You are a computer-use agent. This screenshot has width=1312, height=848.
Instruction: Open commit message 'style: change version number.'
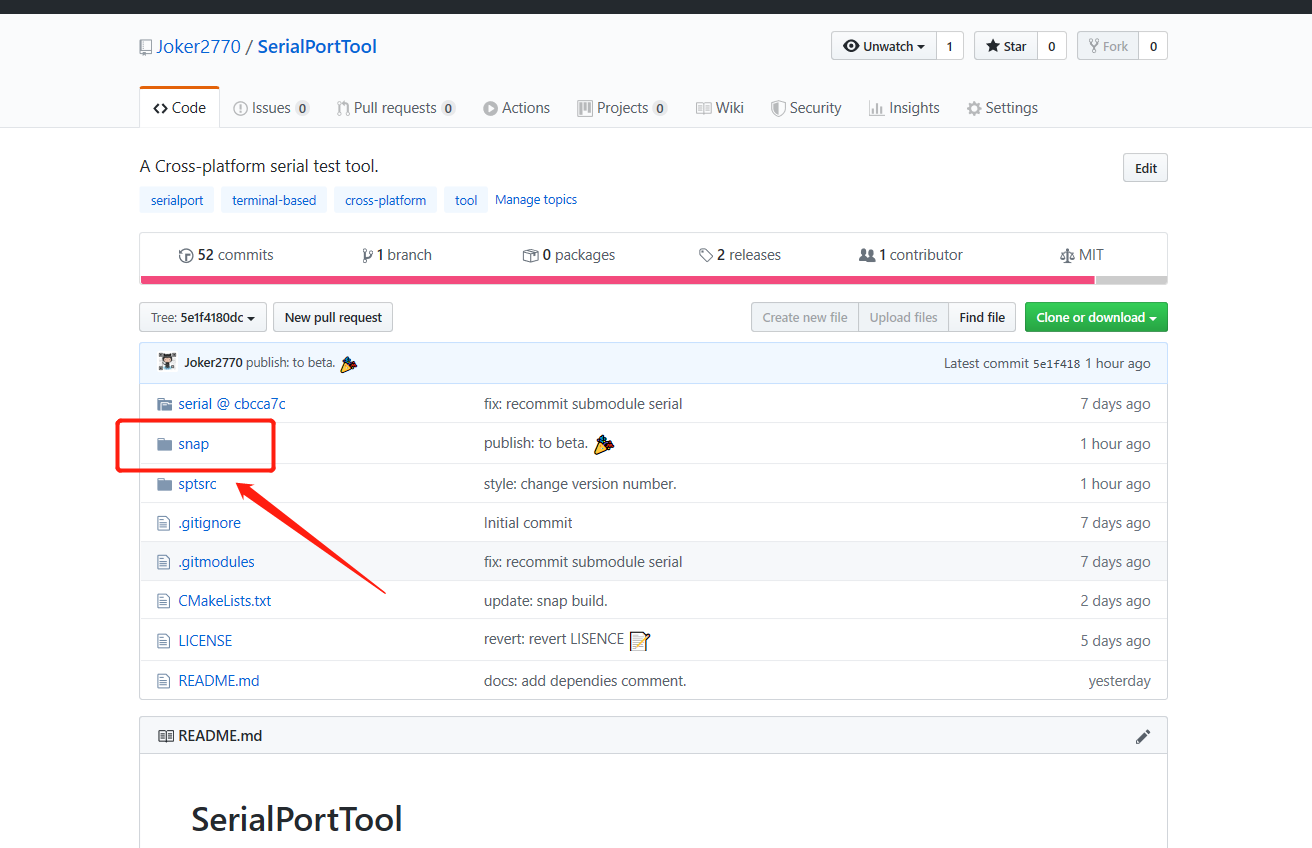580,484
